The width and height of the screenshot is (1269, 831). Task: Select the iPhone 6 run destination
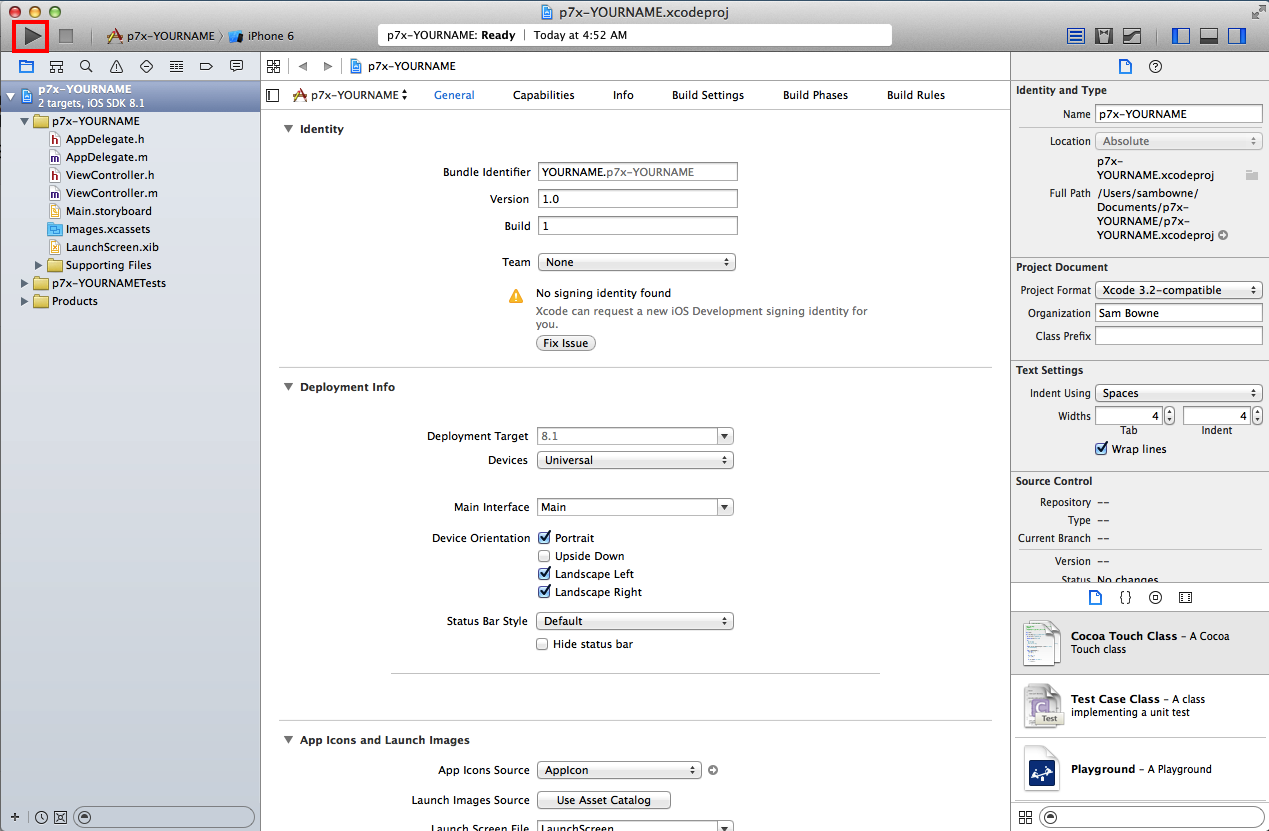[261, 36]
